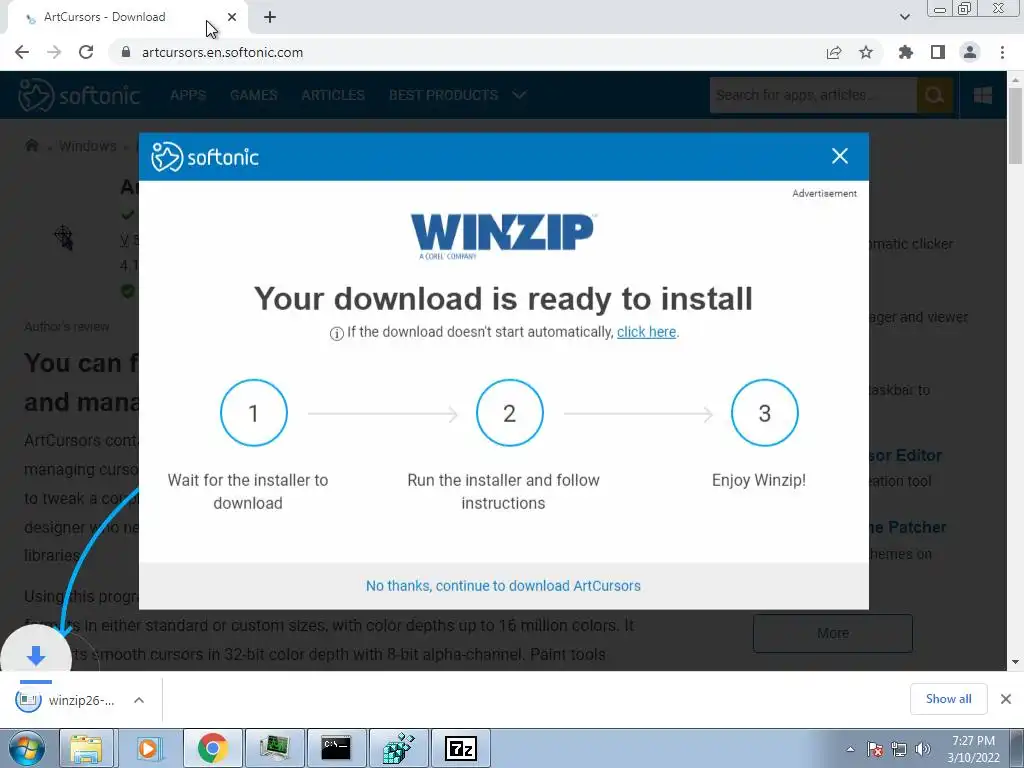
Task: Close the downloads bar
Action: (1006, 699)
